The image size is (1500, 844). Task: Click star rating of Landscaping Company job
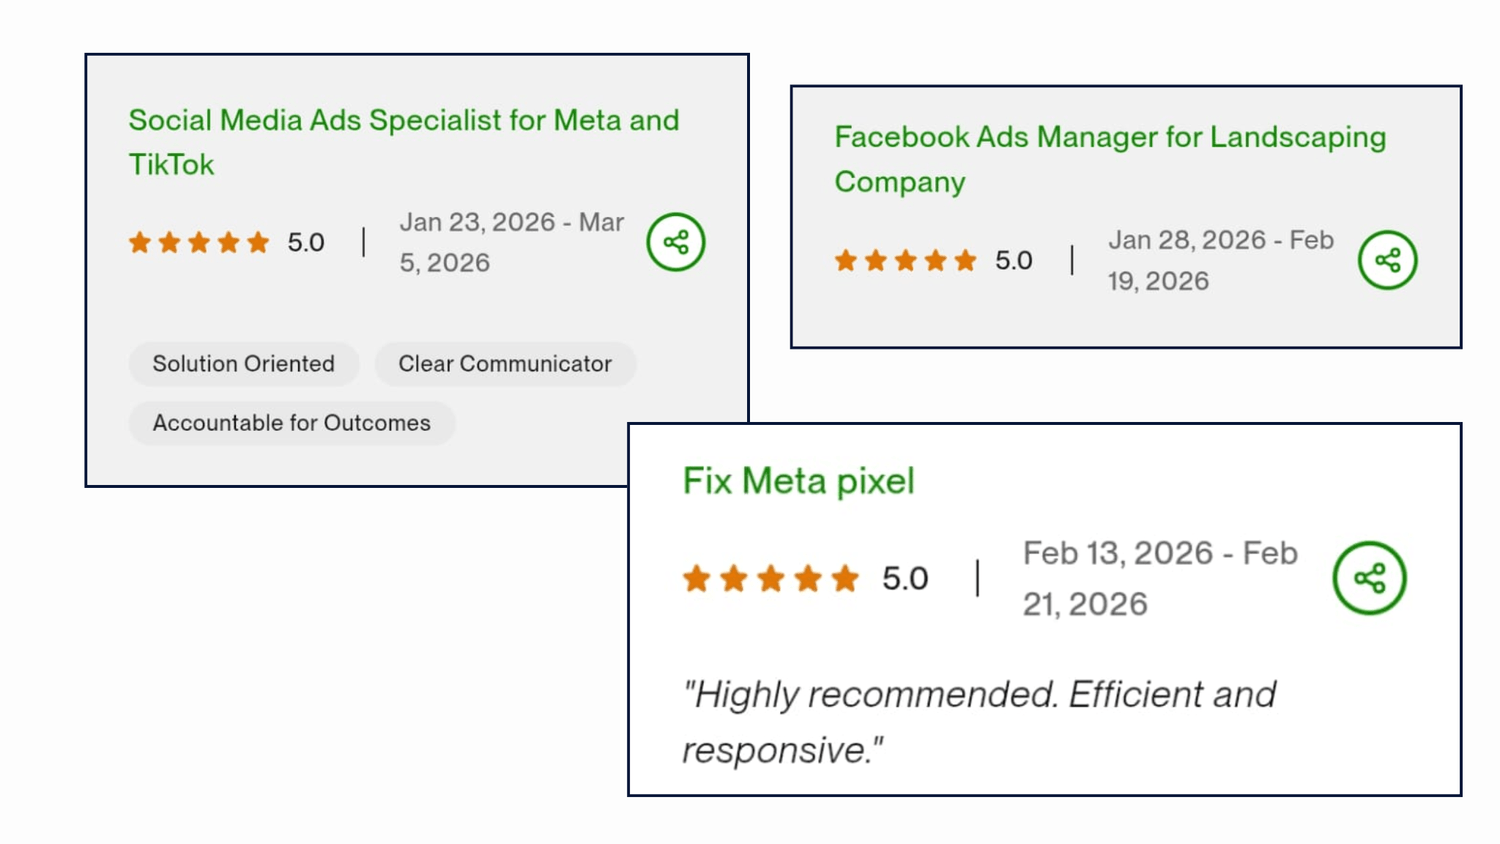[905, 261]
